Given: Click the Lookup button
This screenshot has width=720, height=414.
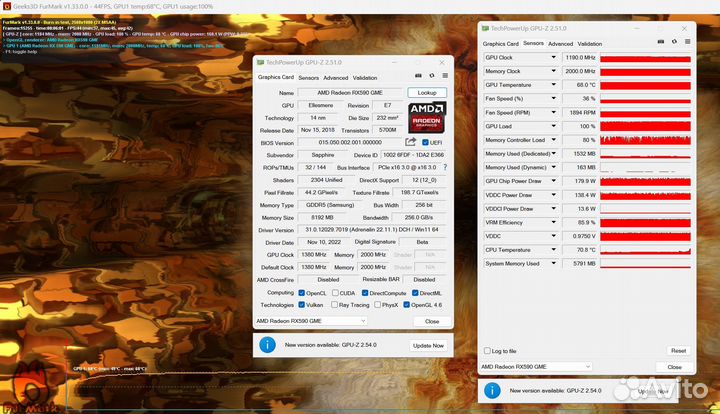Looking at the screenshot, I should point(427,93).
